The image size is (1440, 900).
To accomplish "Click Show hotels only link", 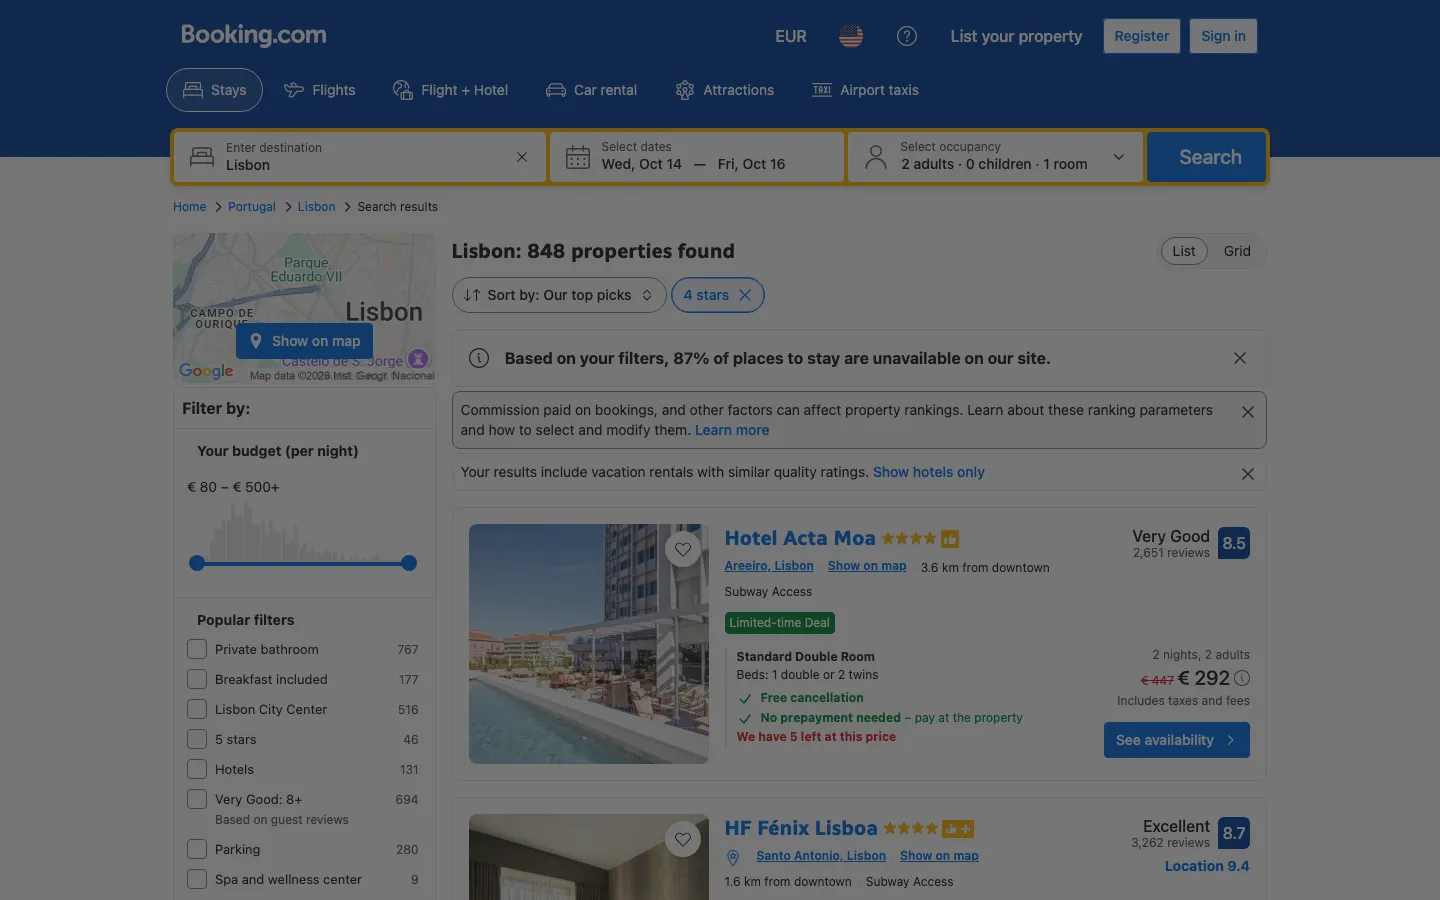I will (929, 472).
